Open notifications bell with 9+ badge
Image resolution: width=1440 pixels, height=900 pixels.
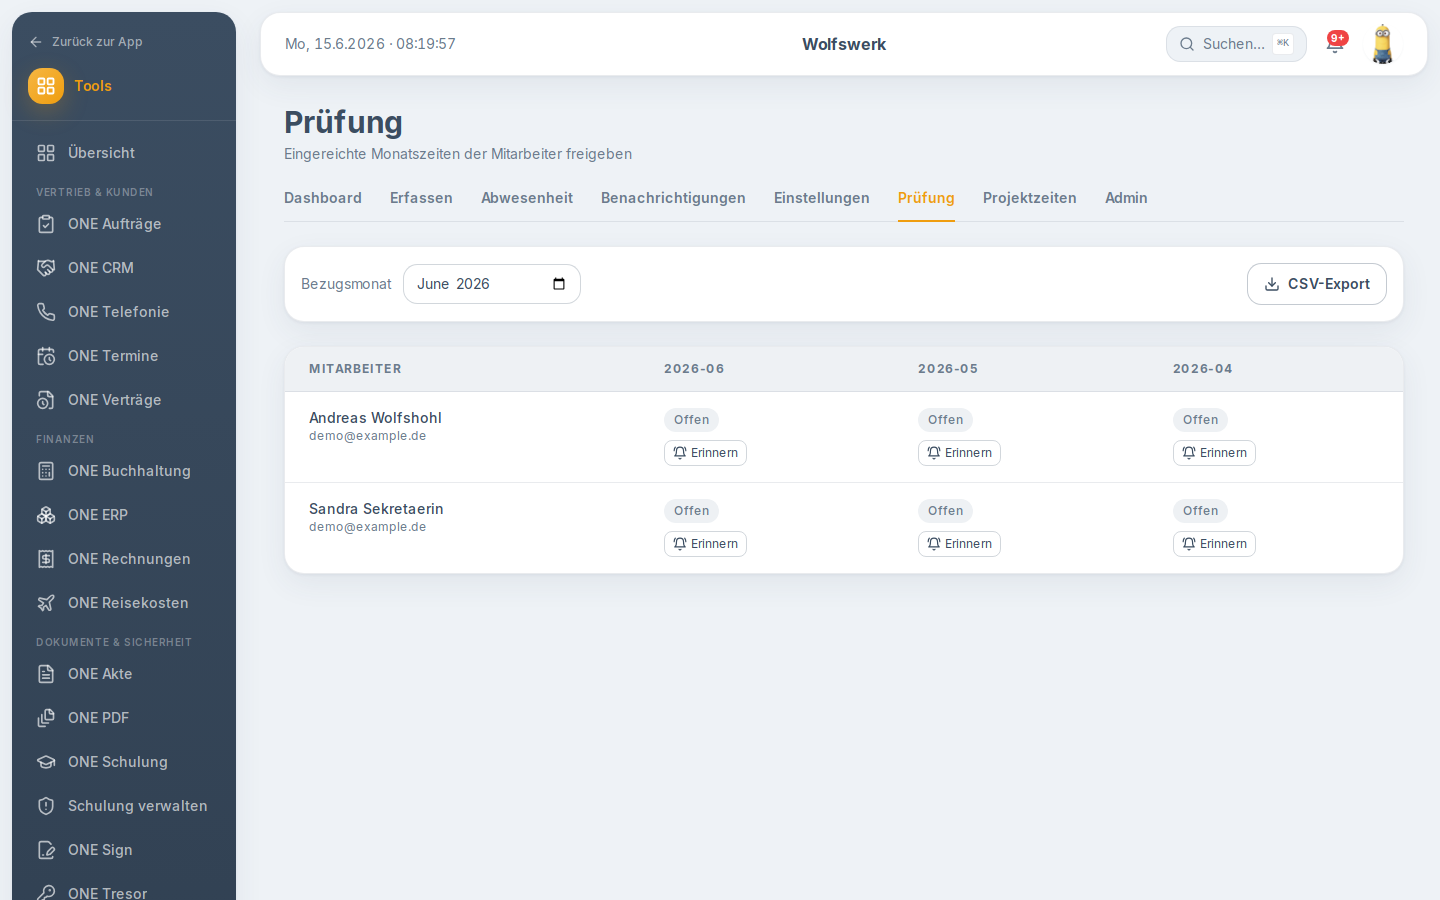1335,43
